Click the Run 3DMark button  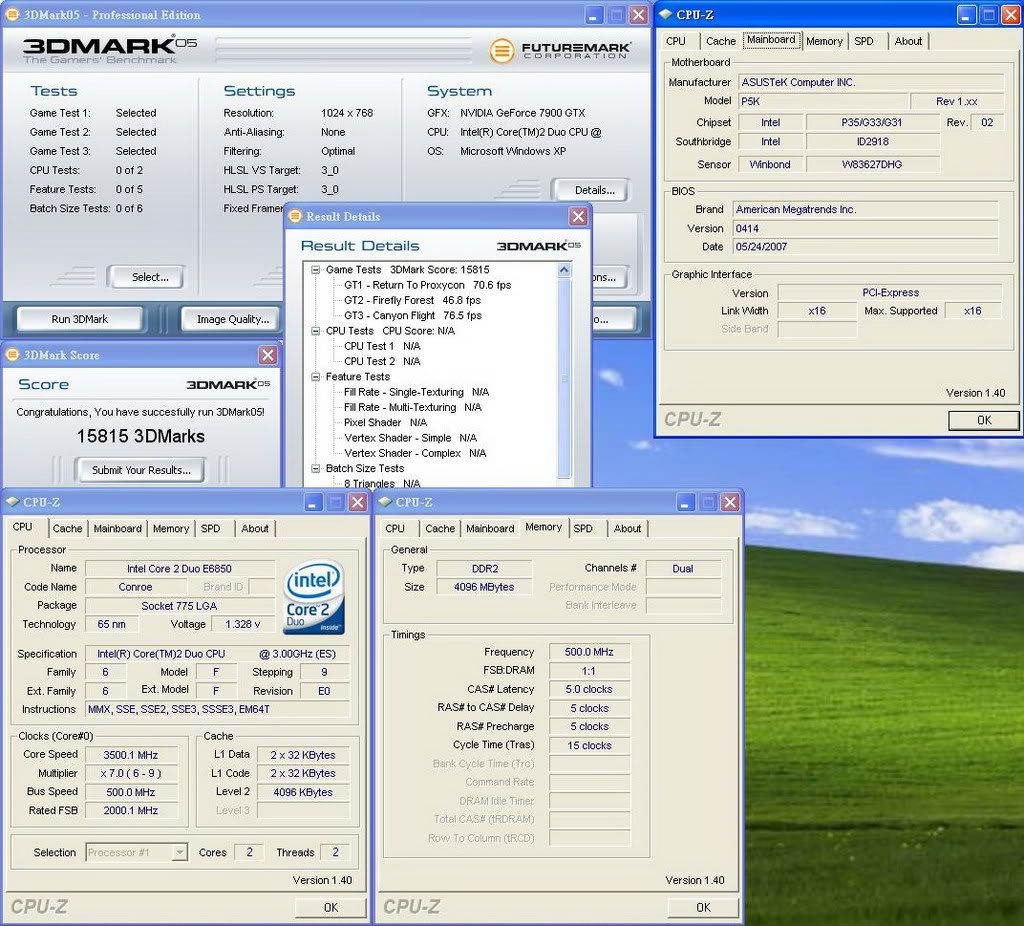[x=79, y=319]
